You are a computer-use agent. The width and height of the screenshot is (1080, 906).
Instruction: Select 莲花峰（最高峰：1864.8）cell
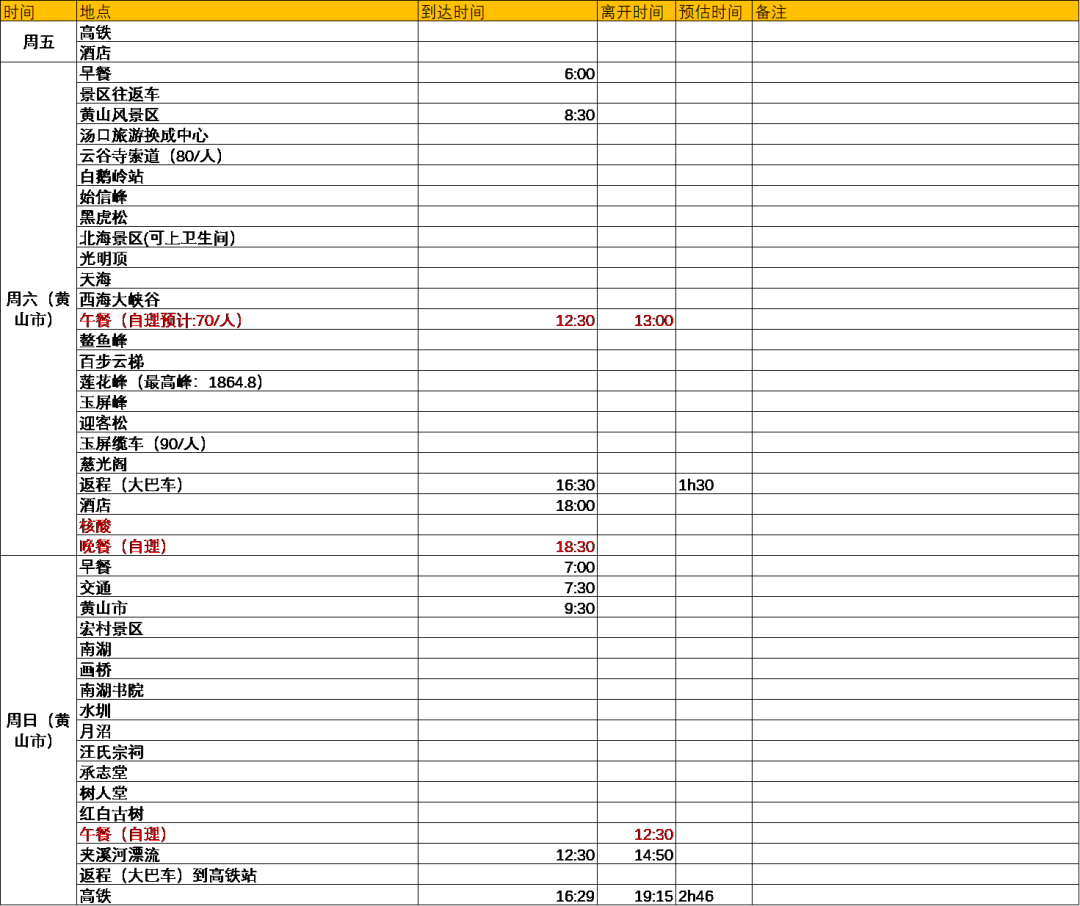(x=247, y=382)
